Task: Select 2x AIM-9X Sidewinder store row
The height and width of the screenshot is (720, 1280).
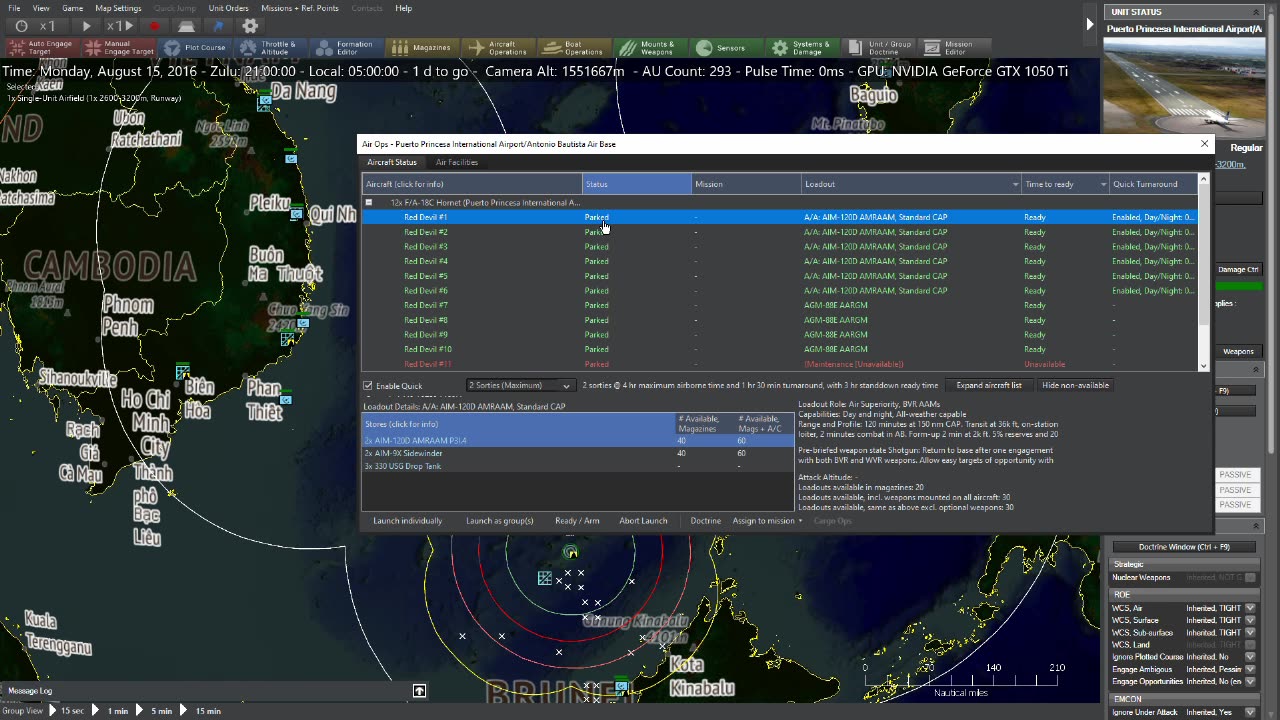Action: tap(577, 453)
